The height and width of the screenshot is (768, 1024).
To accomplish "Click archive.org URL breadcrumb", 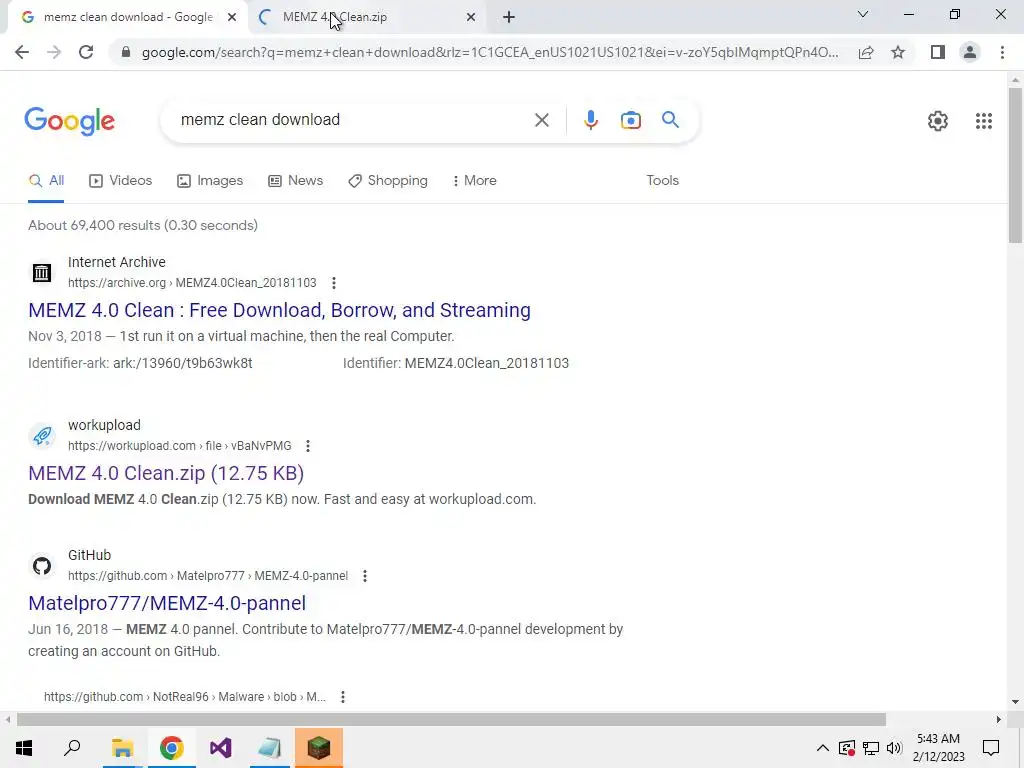I will coord(192,283).
